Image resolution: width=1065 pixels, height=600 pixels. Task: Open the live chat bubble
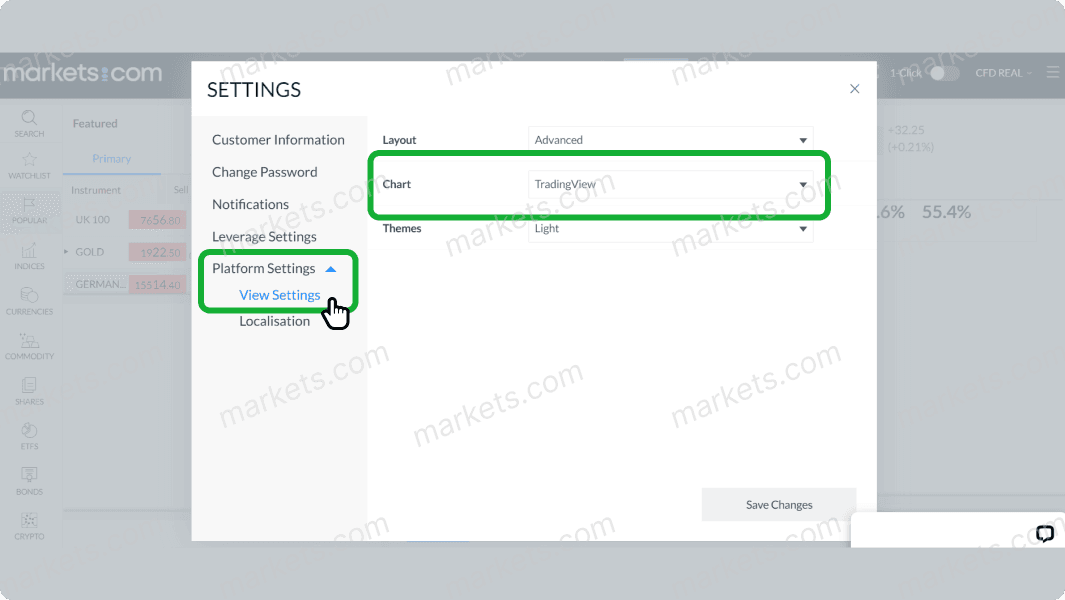tap(1044, 534)
